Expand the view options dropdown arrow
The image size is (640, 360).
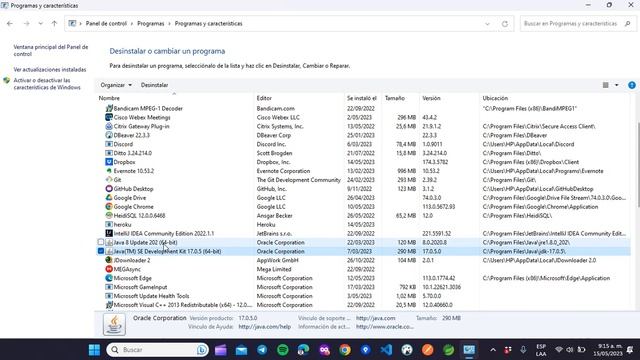point(616,85)
